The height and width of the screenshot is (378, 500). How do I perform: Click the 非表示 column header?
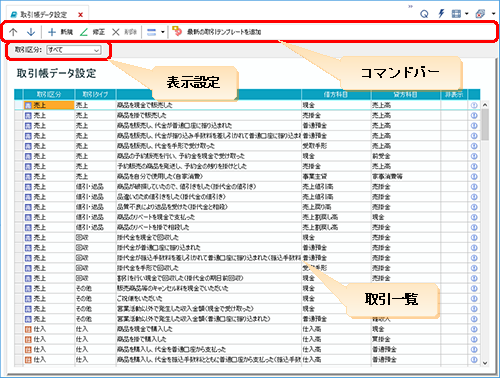tap(454, 94)
